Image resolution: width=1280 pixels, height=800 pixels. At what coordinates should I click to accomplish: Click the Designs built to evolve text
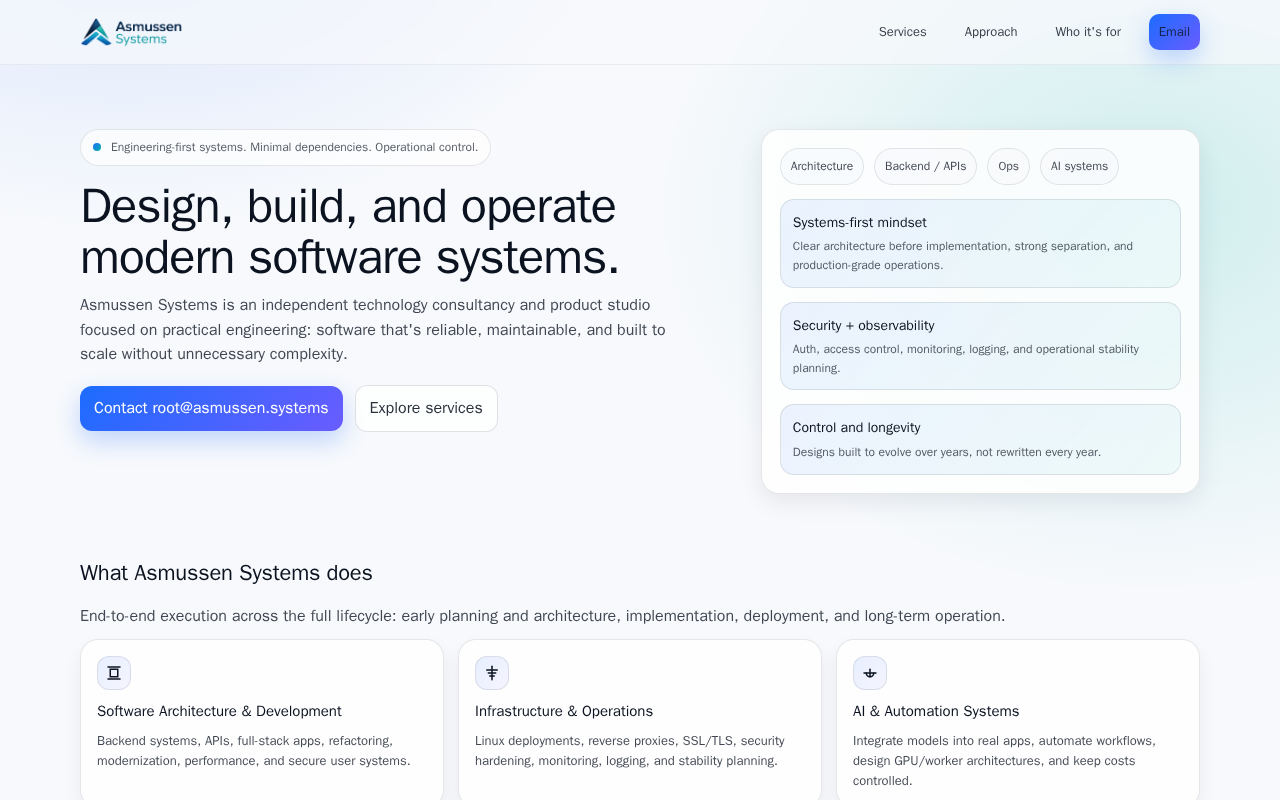click(947, 452)
